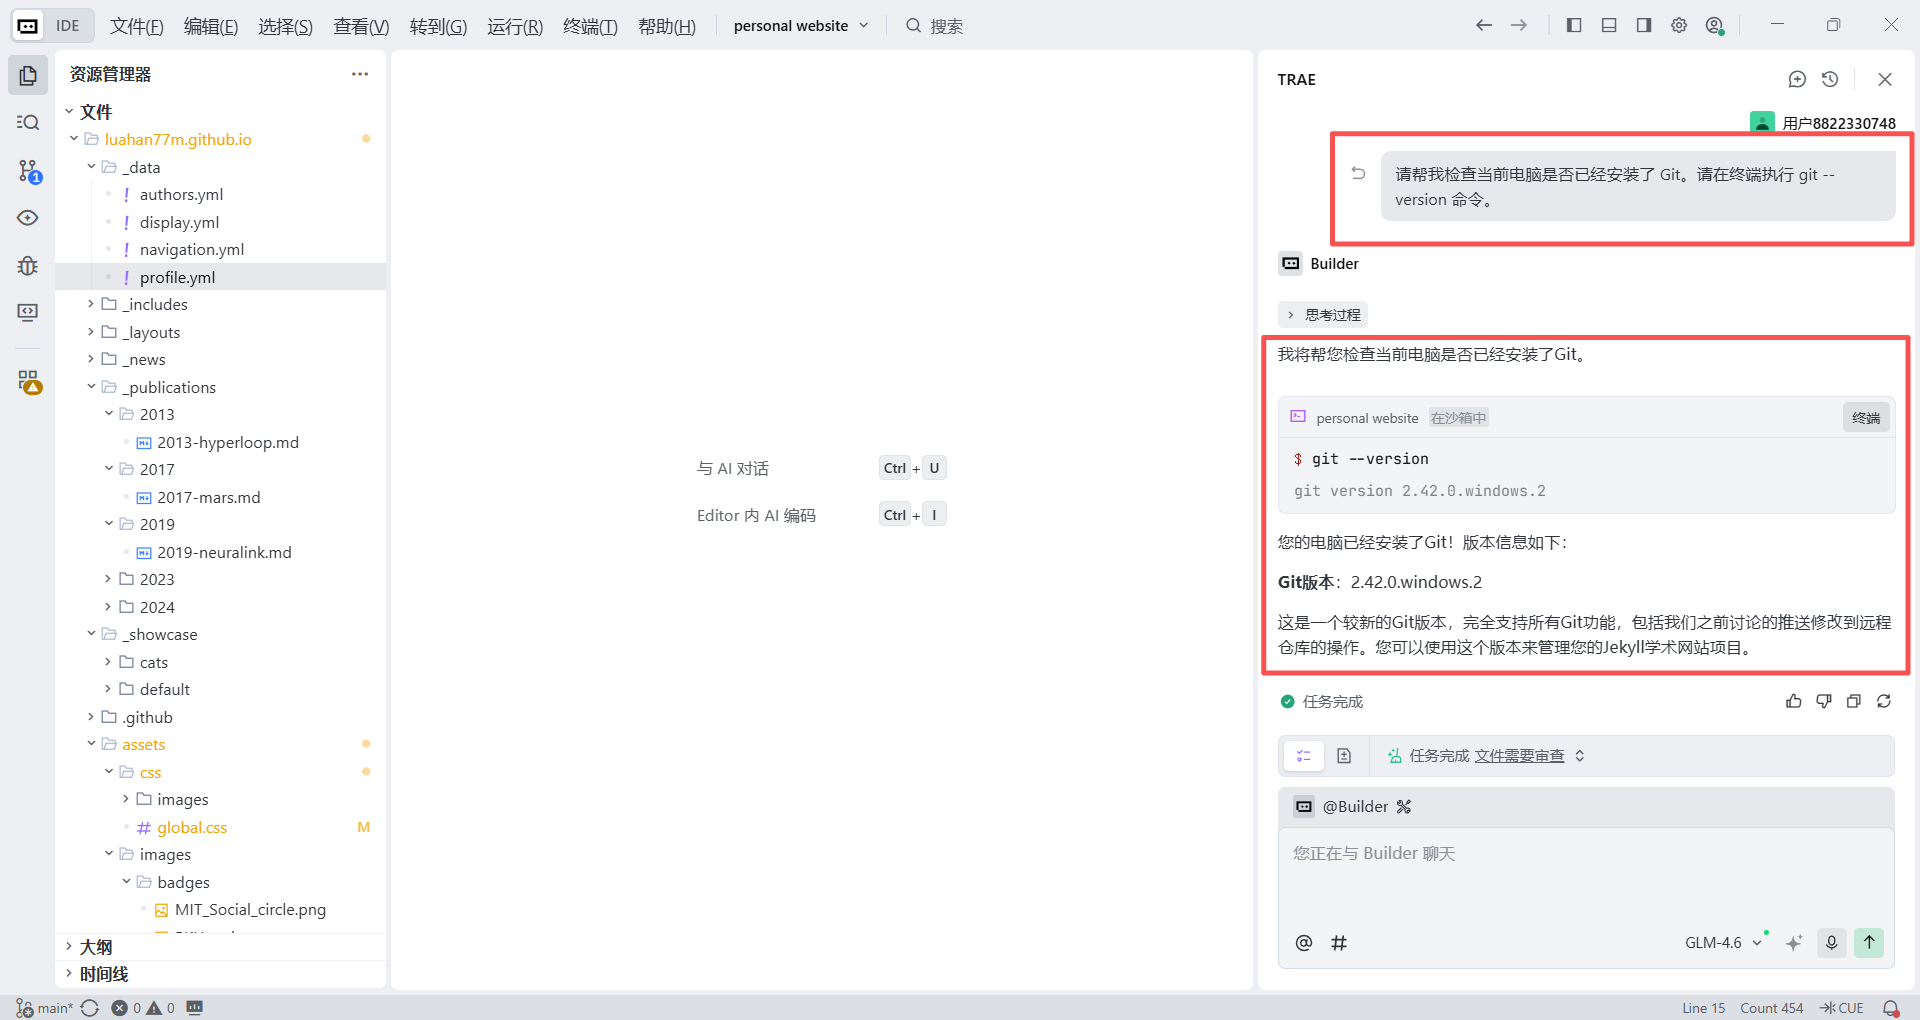Open the Search sidebar icon
This screenshot has height=1020, width=1920.
(28, 123)
